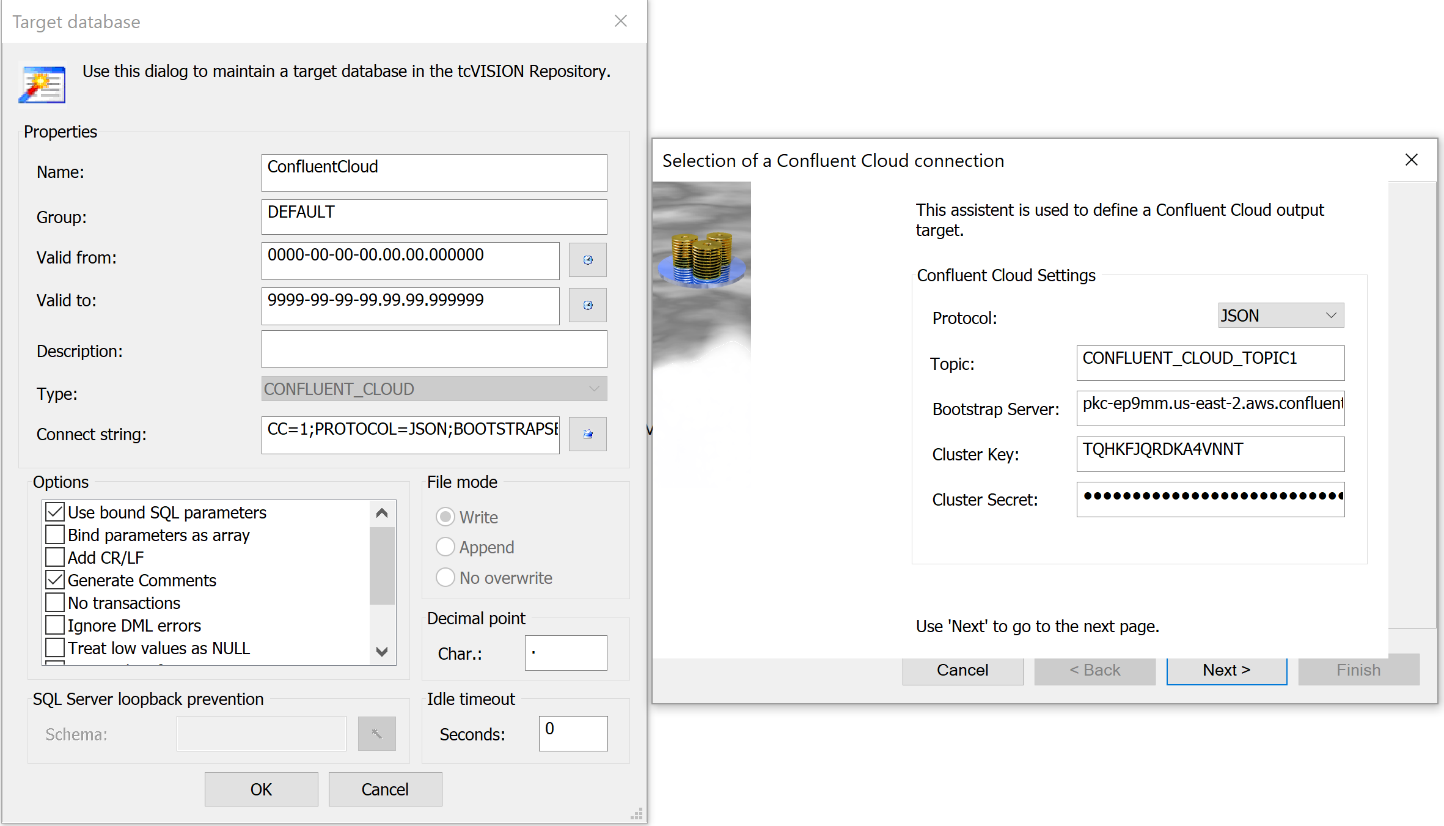Click the Options list scrollbar thumb
The height and width of the screenshot is (826, 1444).
(382, 566)
